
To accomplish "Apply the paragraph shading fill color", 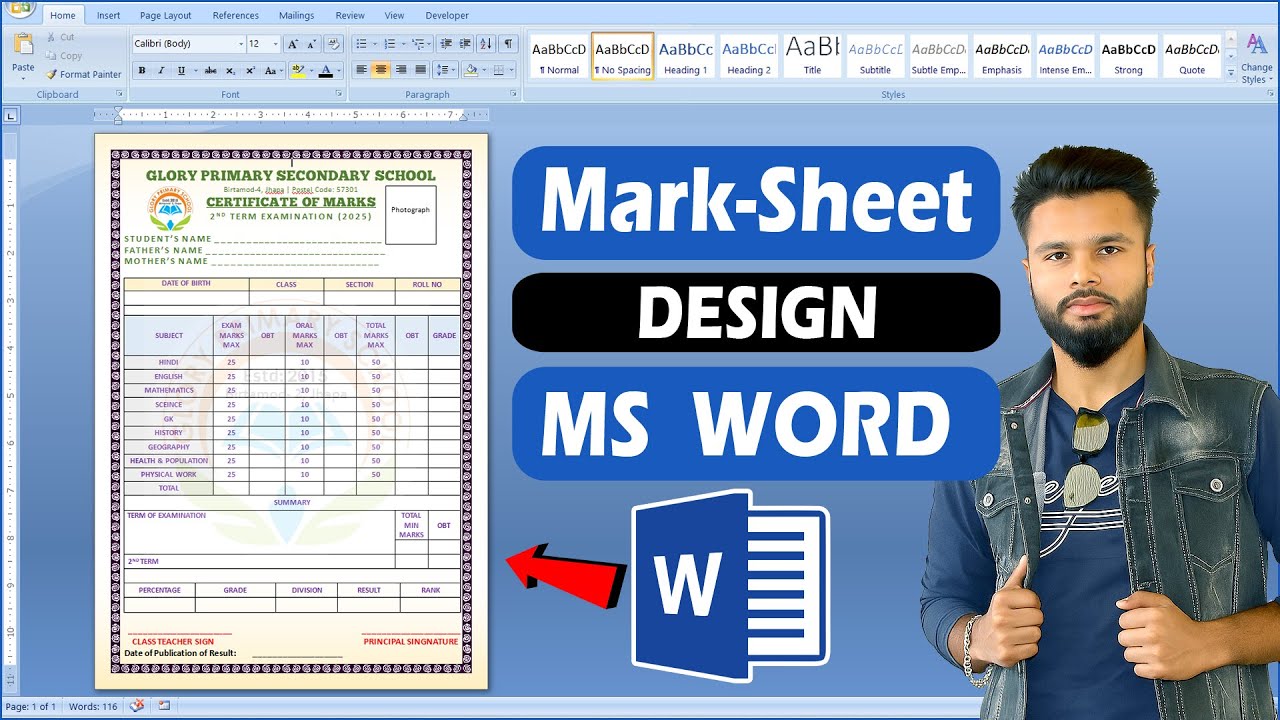I will click(x=470, y=70).
